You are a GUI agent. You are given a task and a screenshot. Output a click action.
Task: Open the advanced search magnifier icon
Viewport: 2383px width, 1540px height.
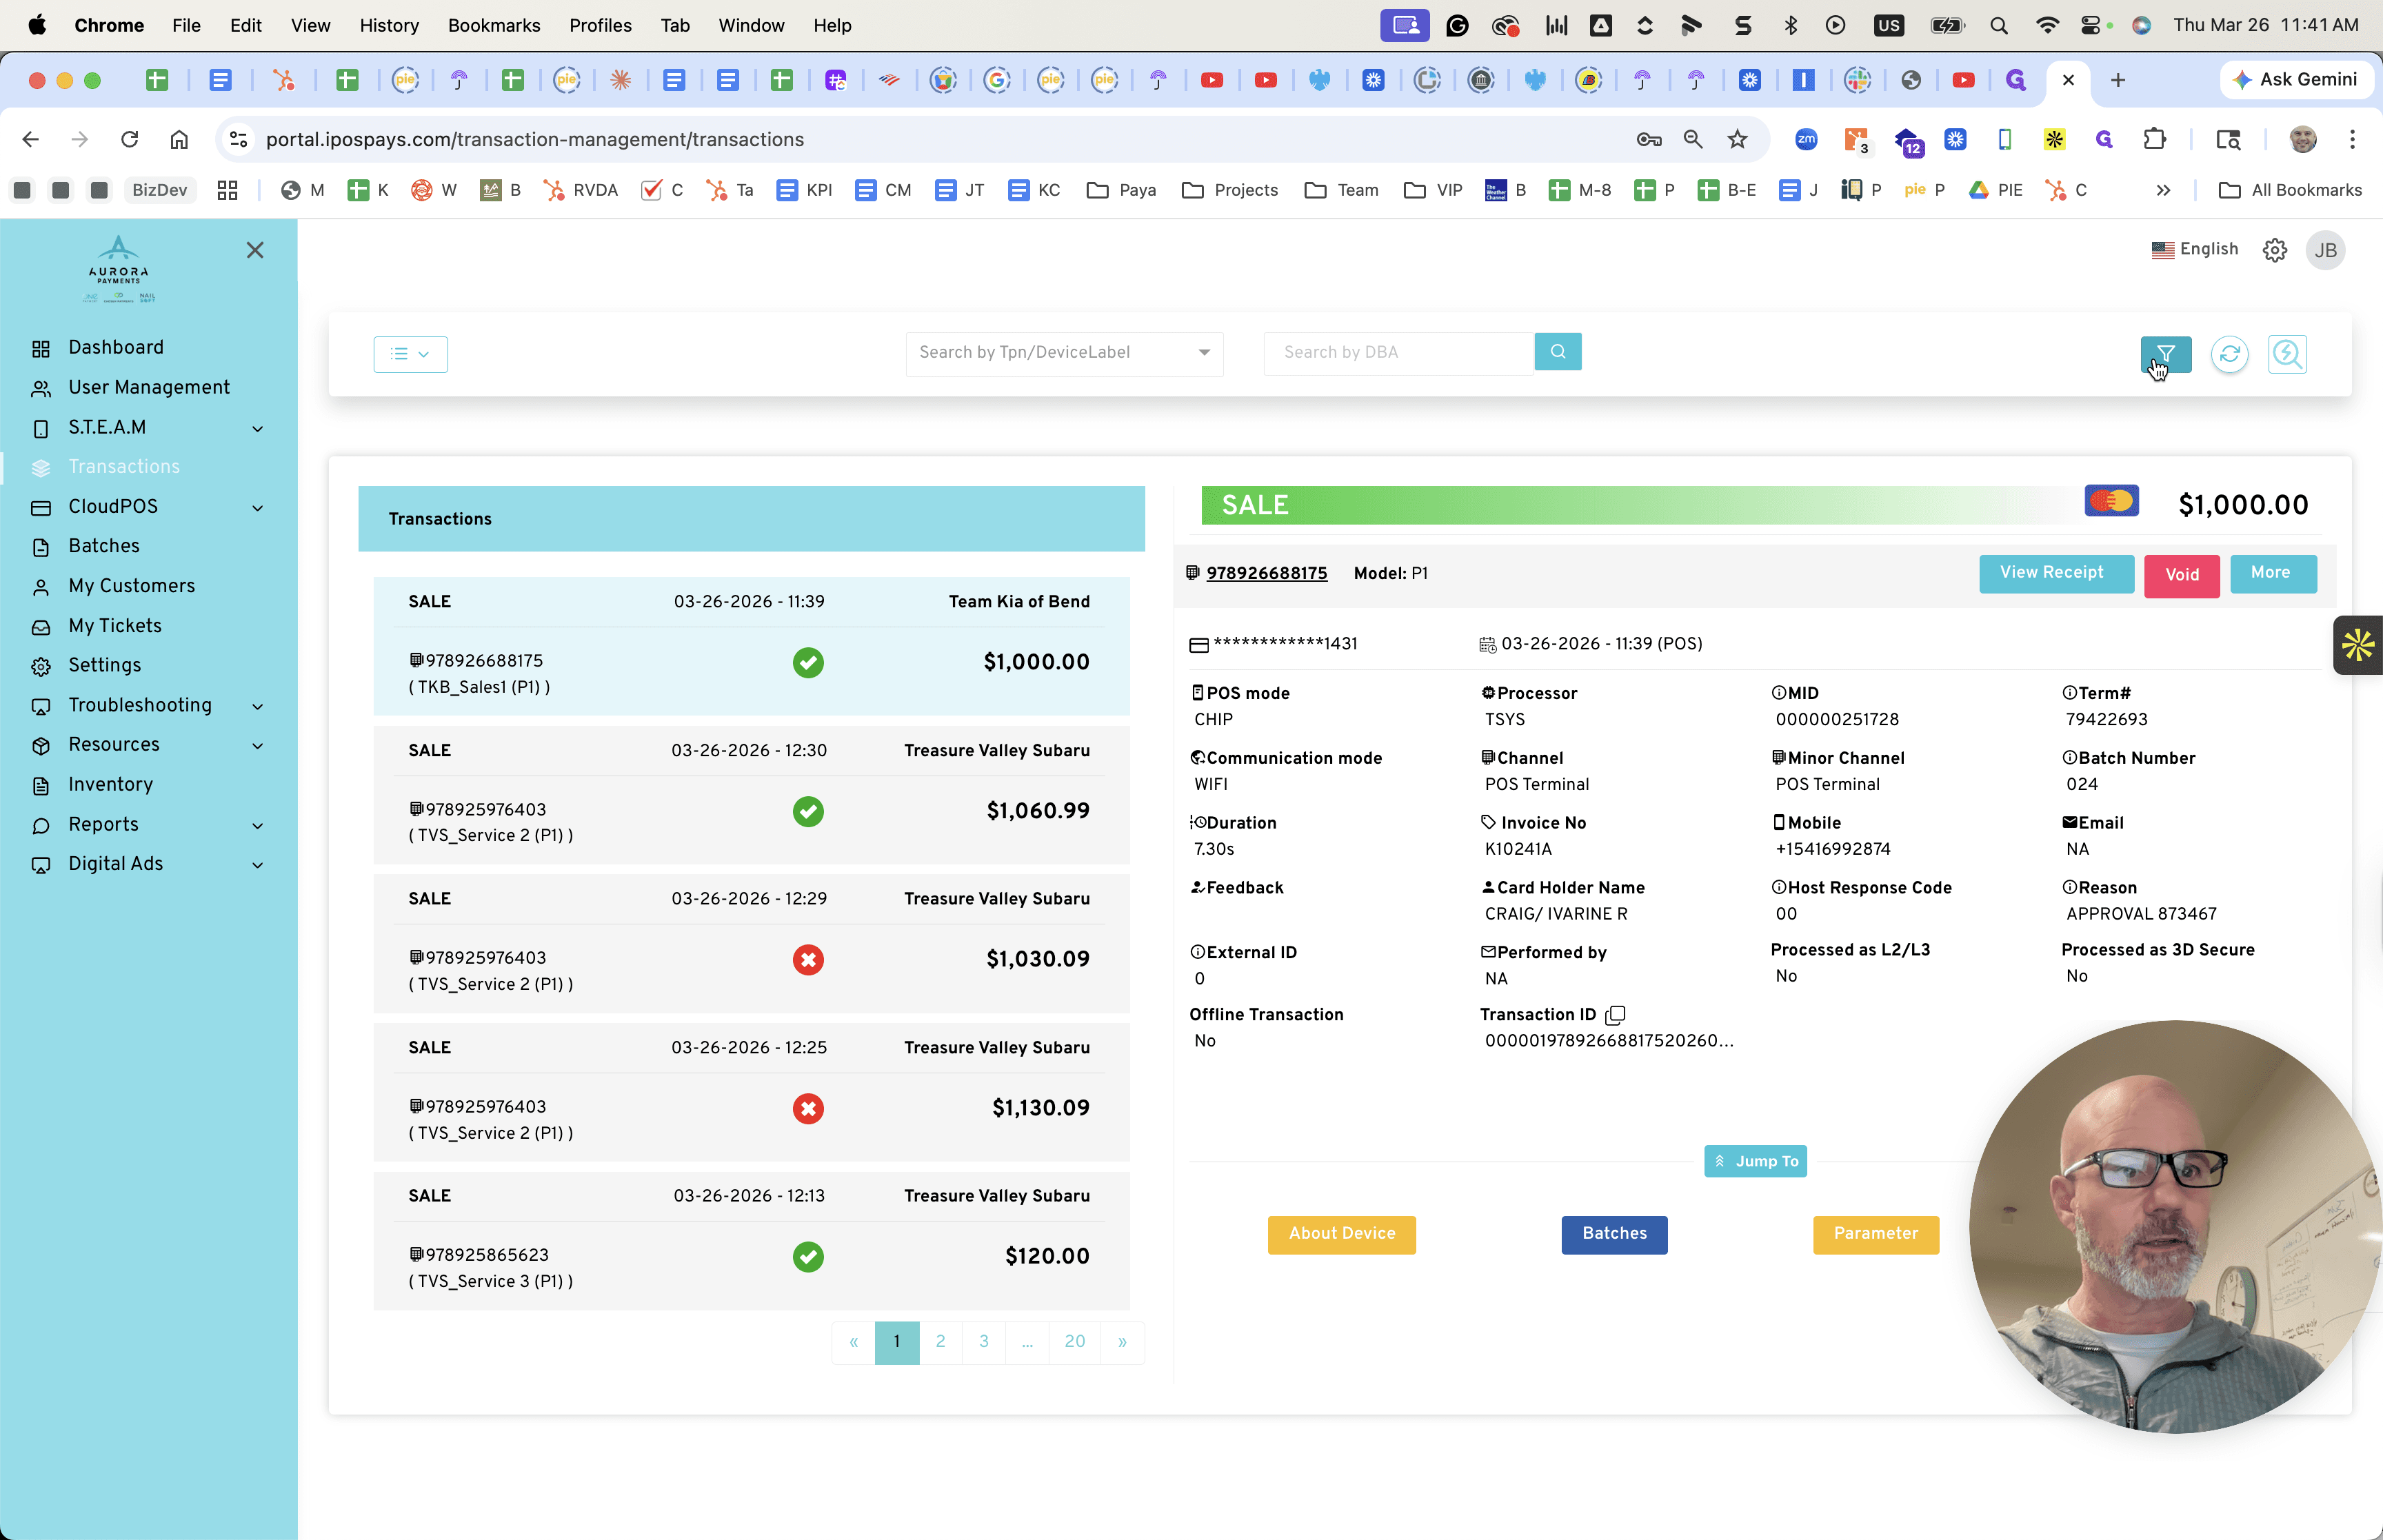(2287, 354)
